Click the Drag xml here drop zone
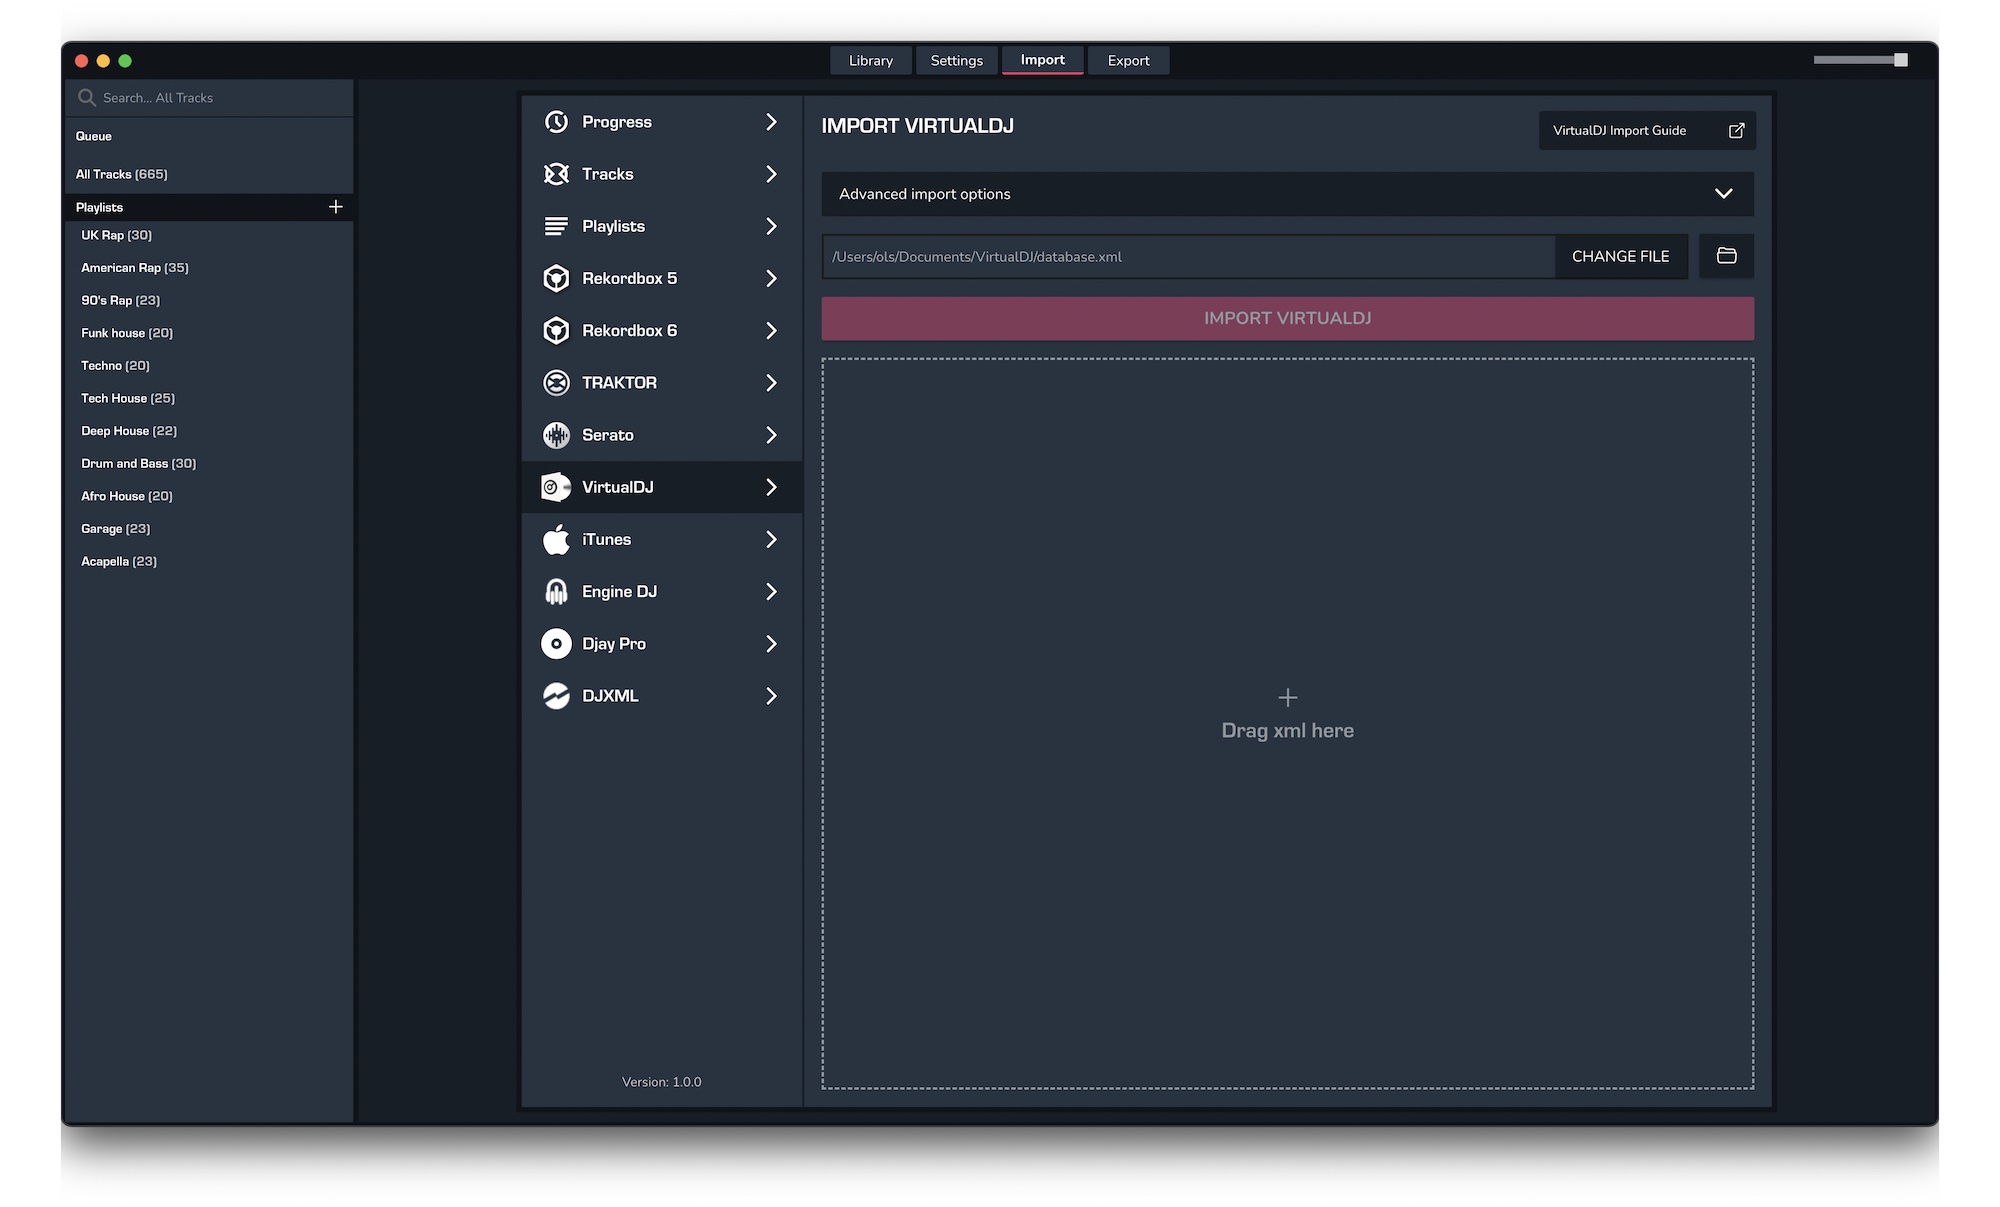 1288,724
